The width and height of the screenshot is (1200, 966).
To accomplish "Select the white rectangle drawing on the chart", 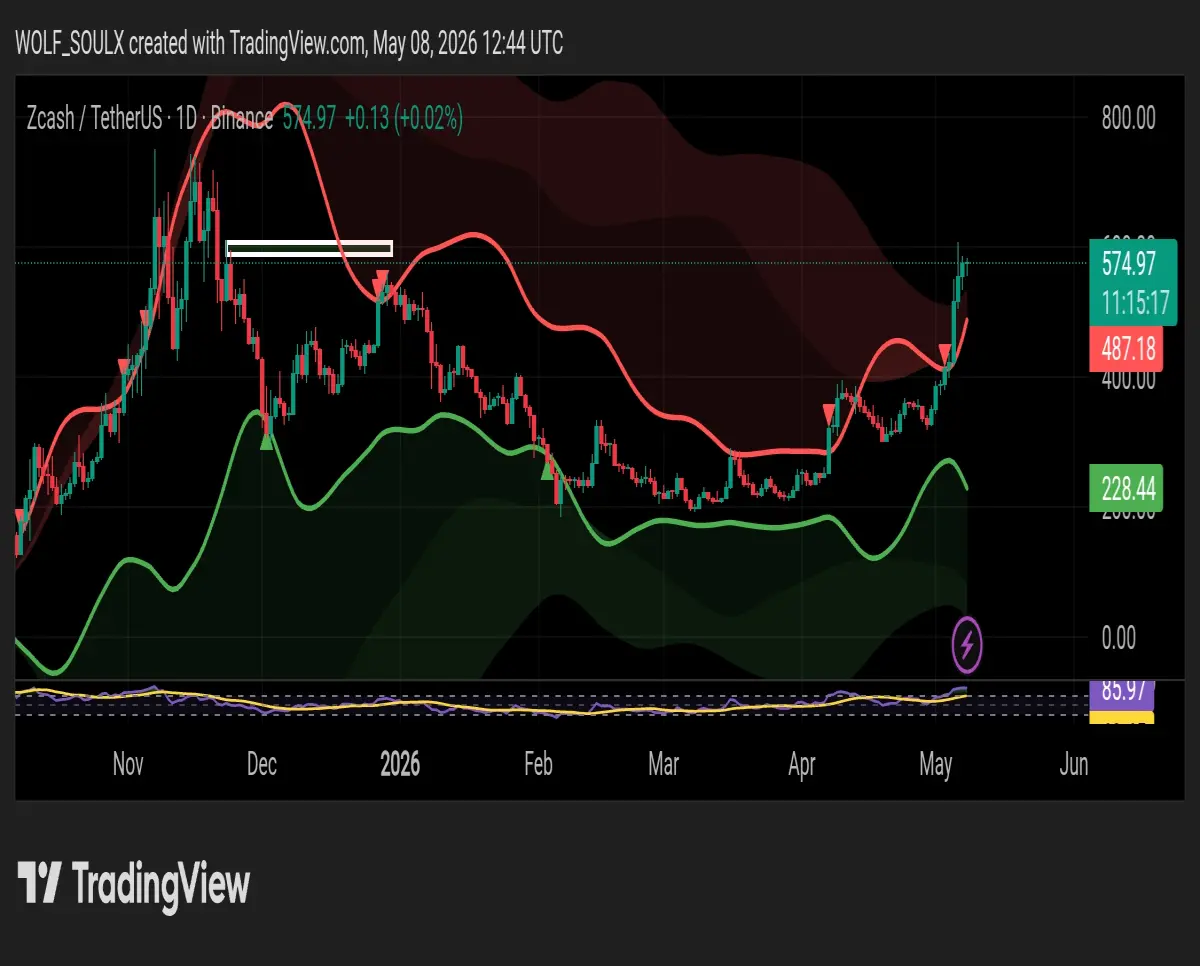I will pyautogui.click(x=309, y=248).
